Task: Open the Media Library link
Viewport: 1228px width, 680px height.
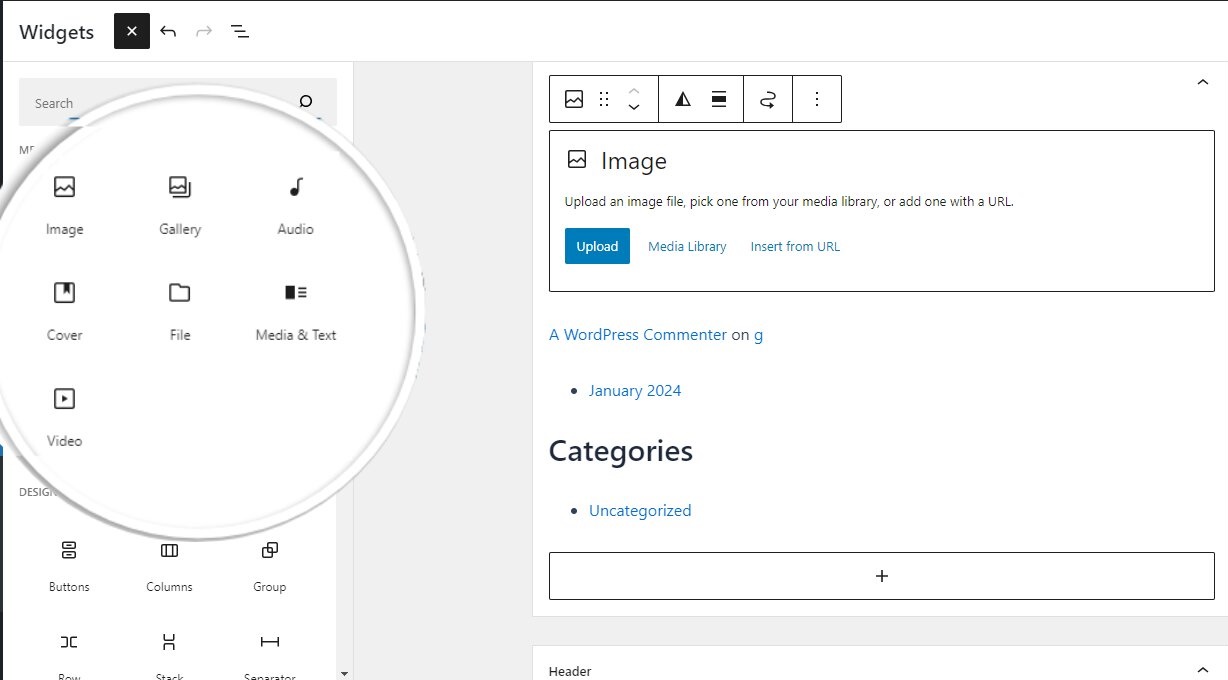Action: tap(687, 246)
